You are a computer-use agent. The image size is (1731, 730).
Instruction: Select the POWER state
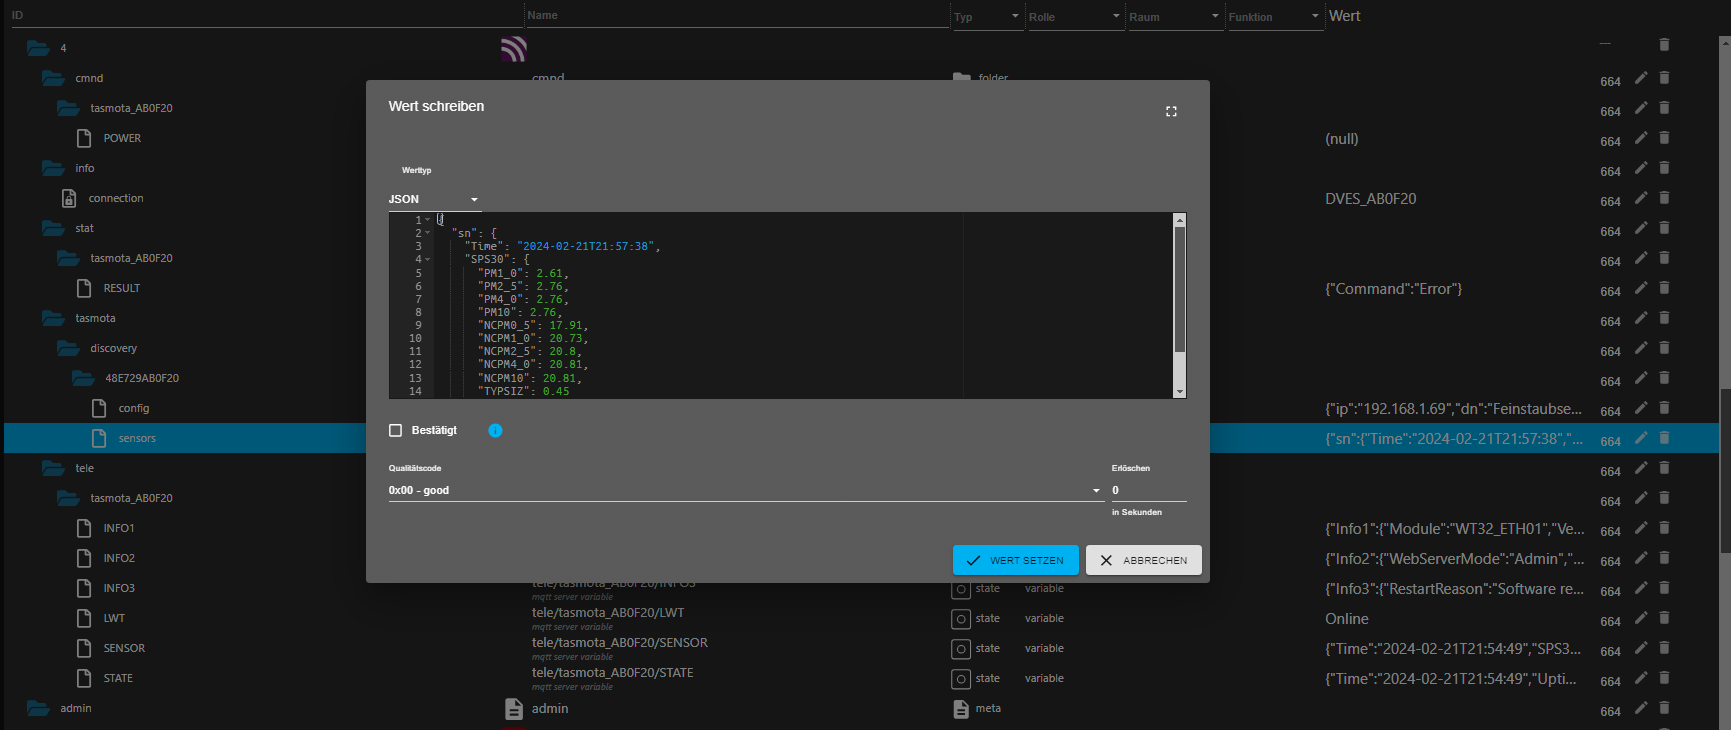(x=122, y=138)
